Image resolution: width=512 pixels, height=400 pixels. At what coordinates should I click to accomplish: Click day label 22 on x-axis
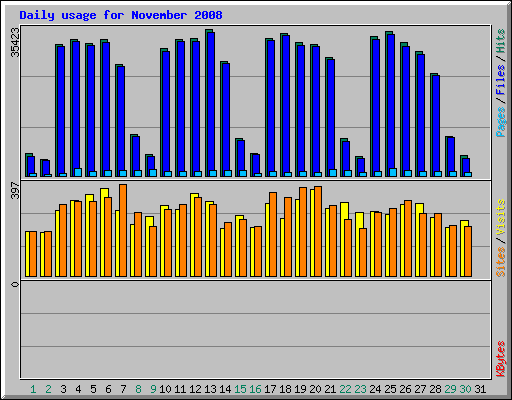(x=345, y=389)
